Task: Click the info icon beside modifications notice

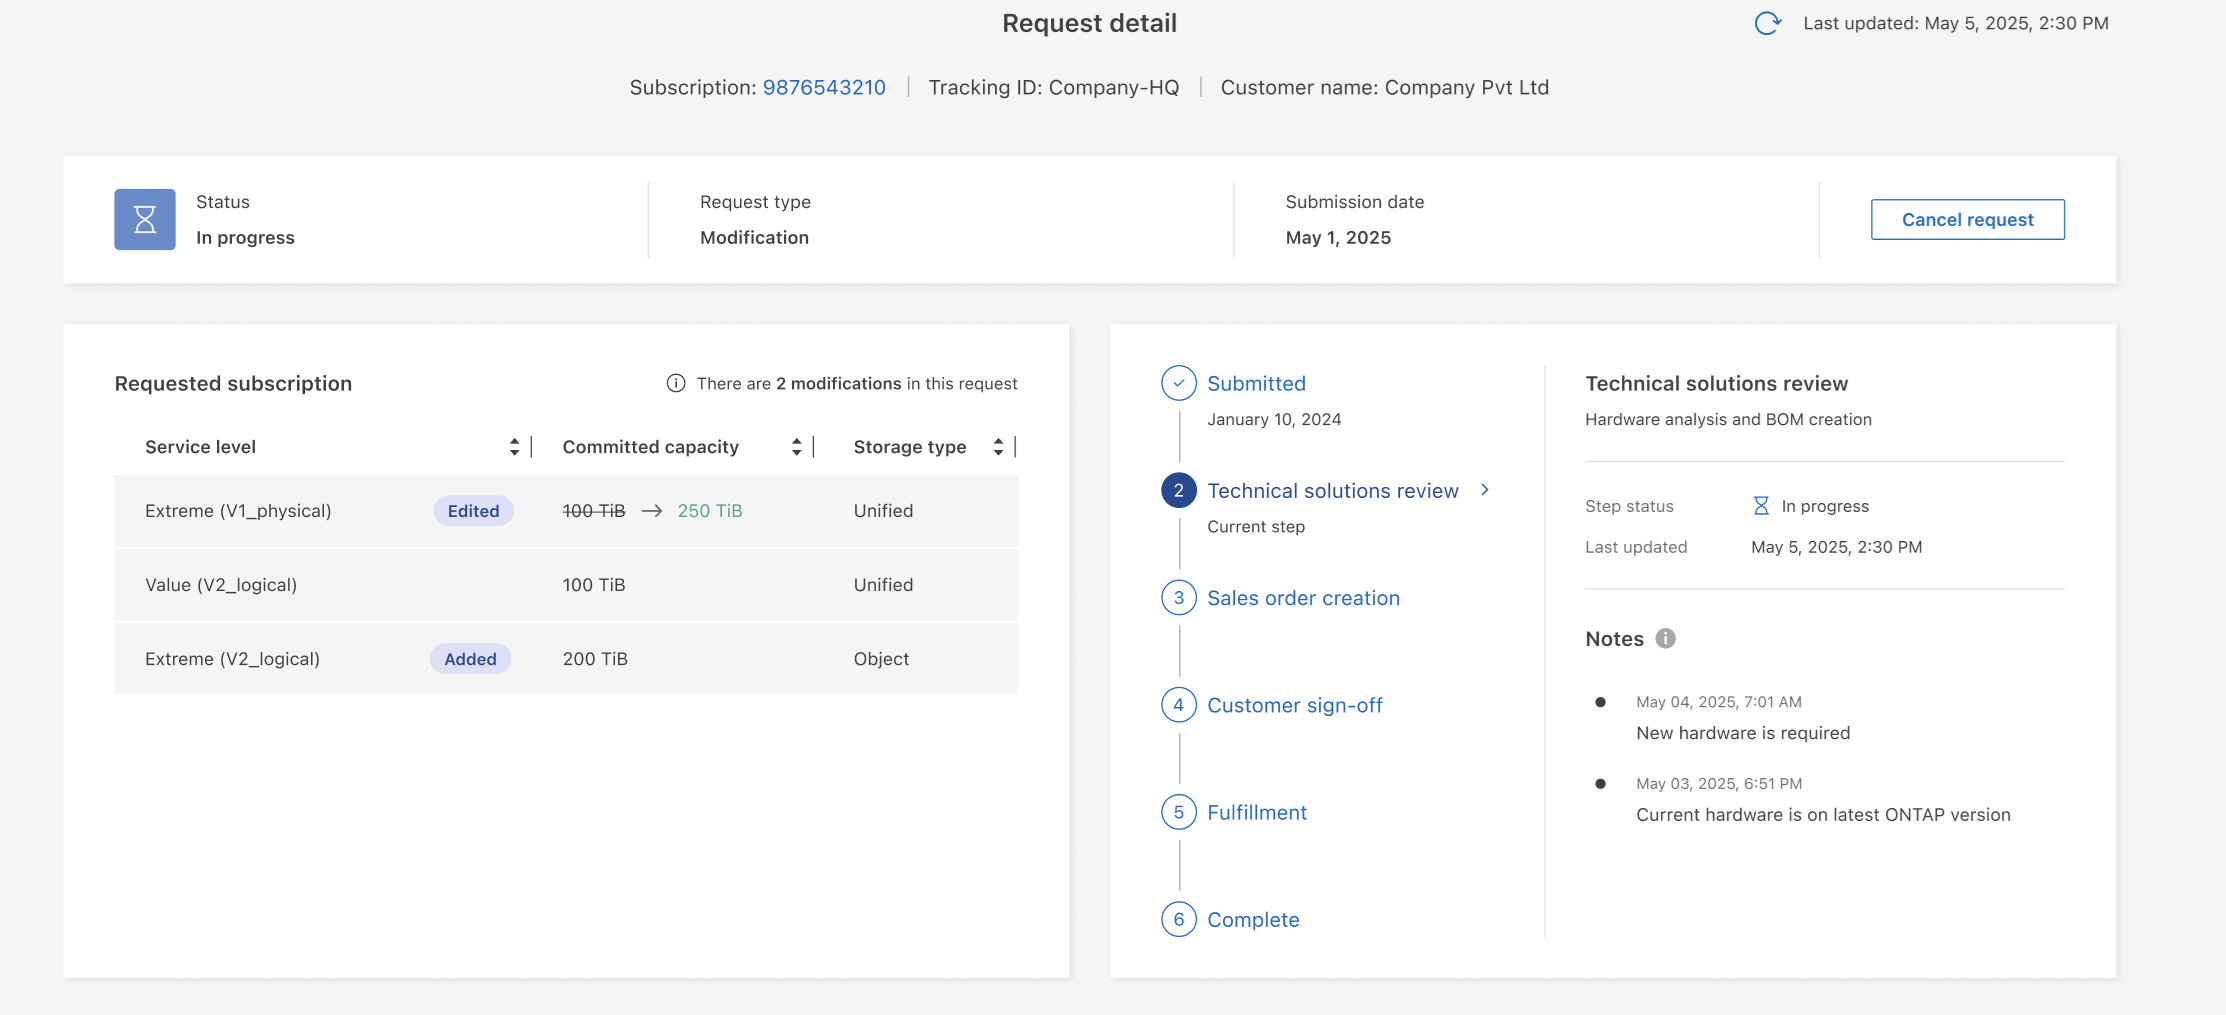Action: point(676,383)
